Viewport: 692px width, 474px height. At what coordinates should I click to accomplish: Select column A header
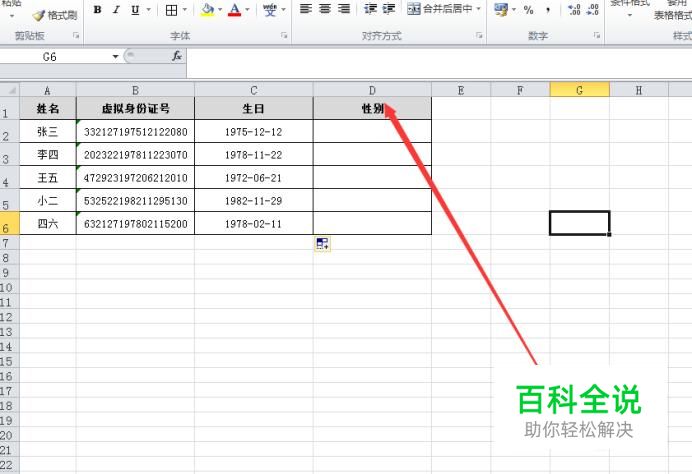tap(48, 90)
